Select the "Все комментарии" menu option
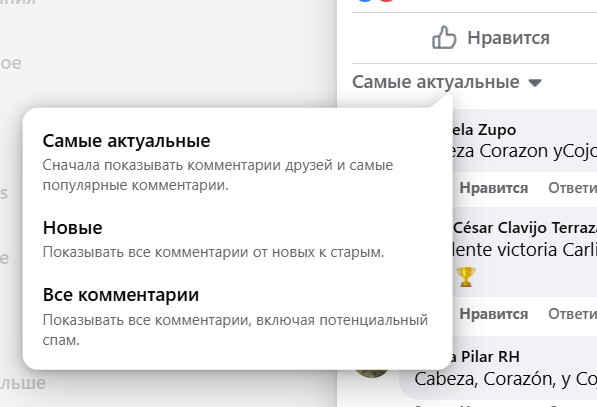 coord(121,295)
